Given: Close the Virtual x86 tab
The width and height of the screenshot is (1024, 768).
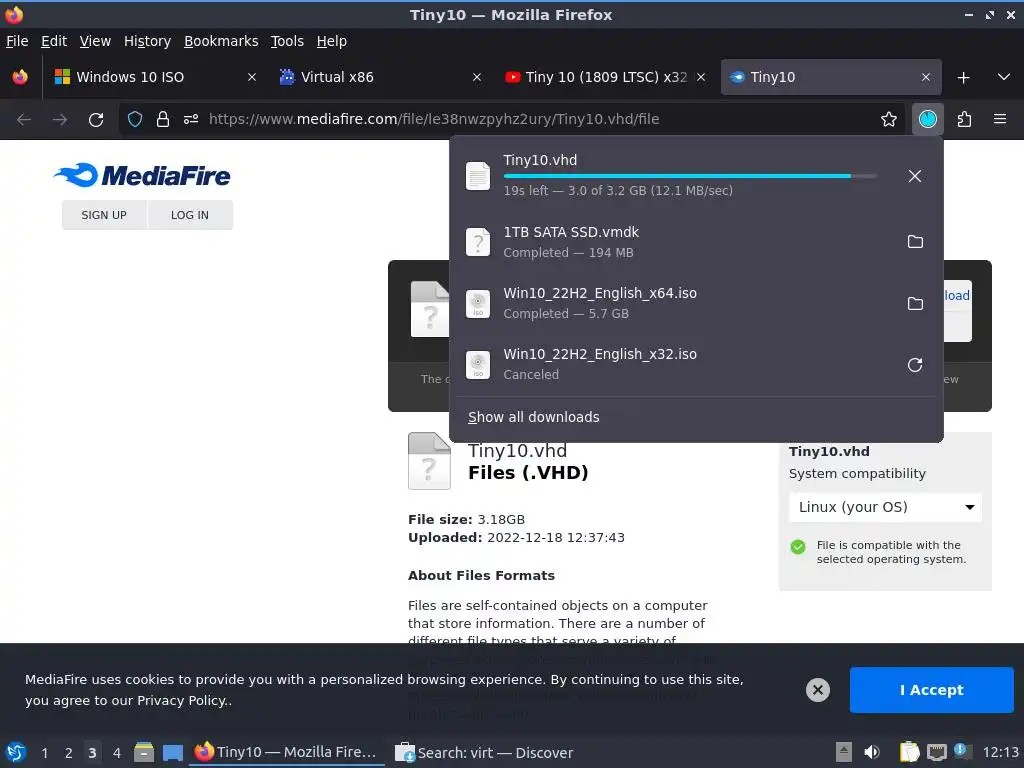Looking at the screenshot, I should coord(477,77).
